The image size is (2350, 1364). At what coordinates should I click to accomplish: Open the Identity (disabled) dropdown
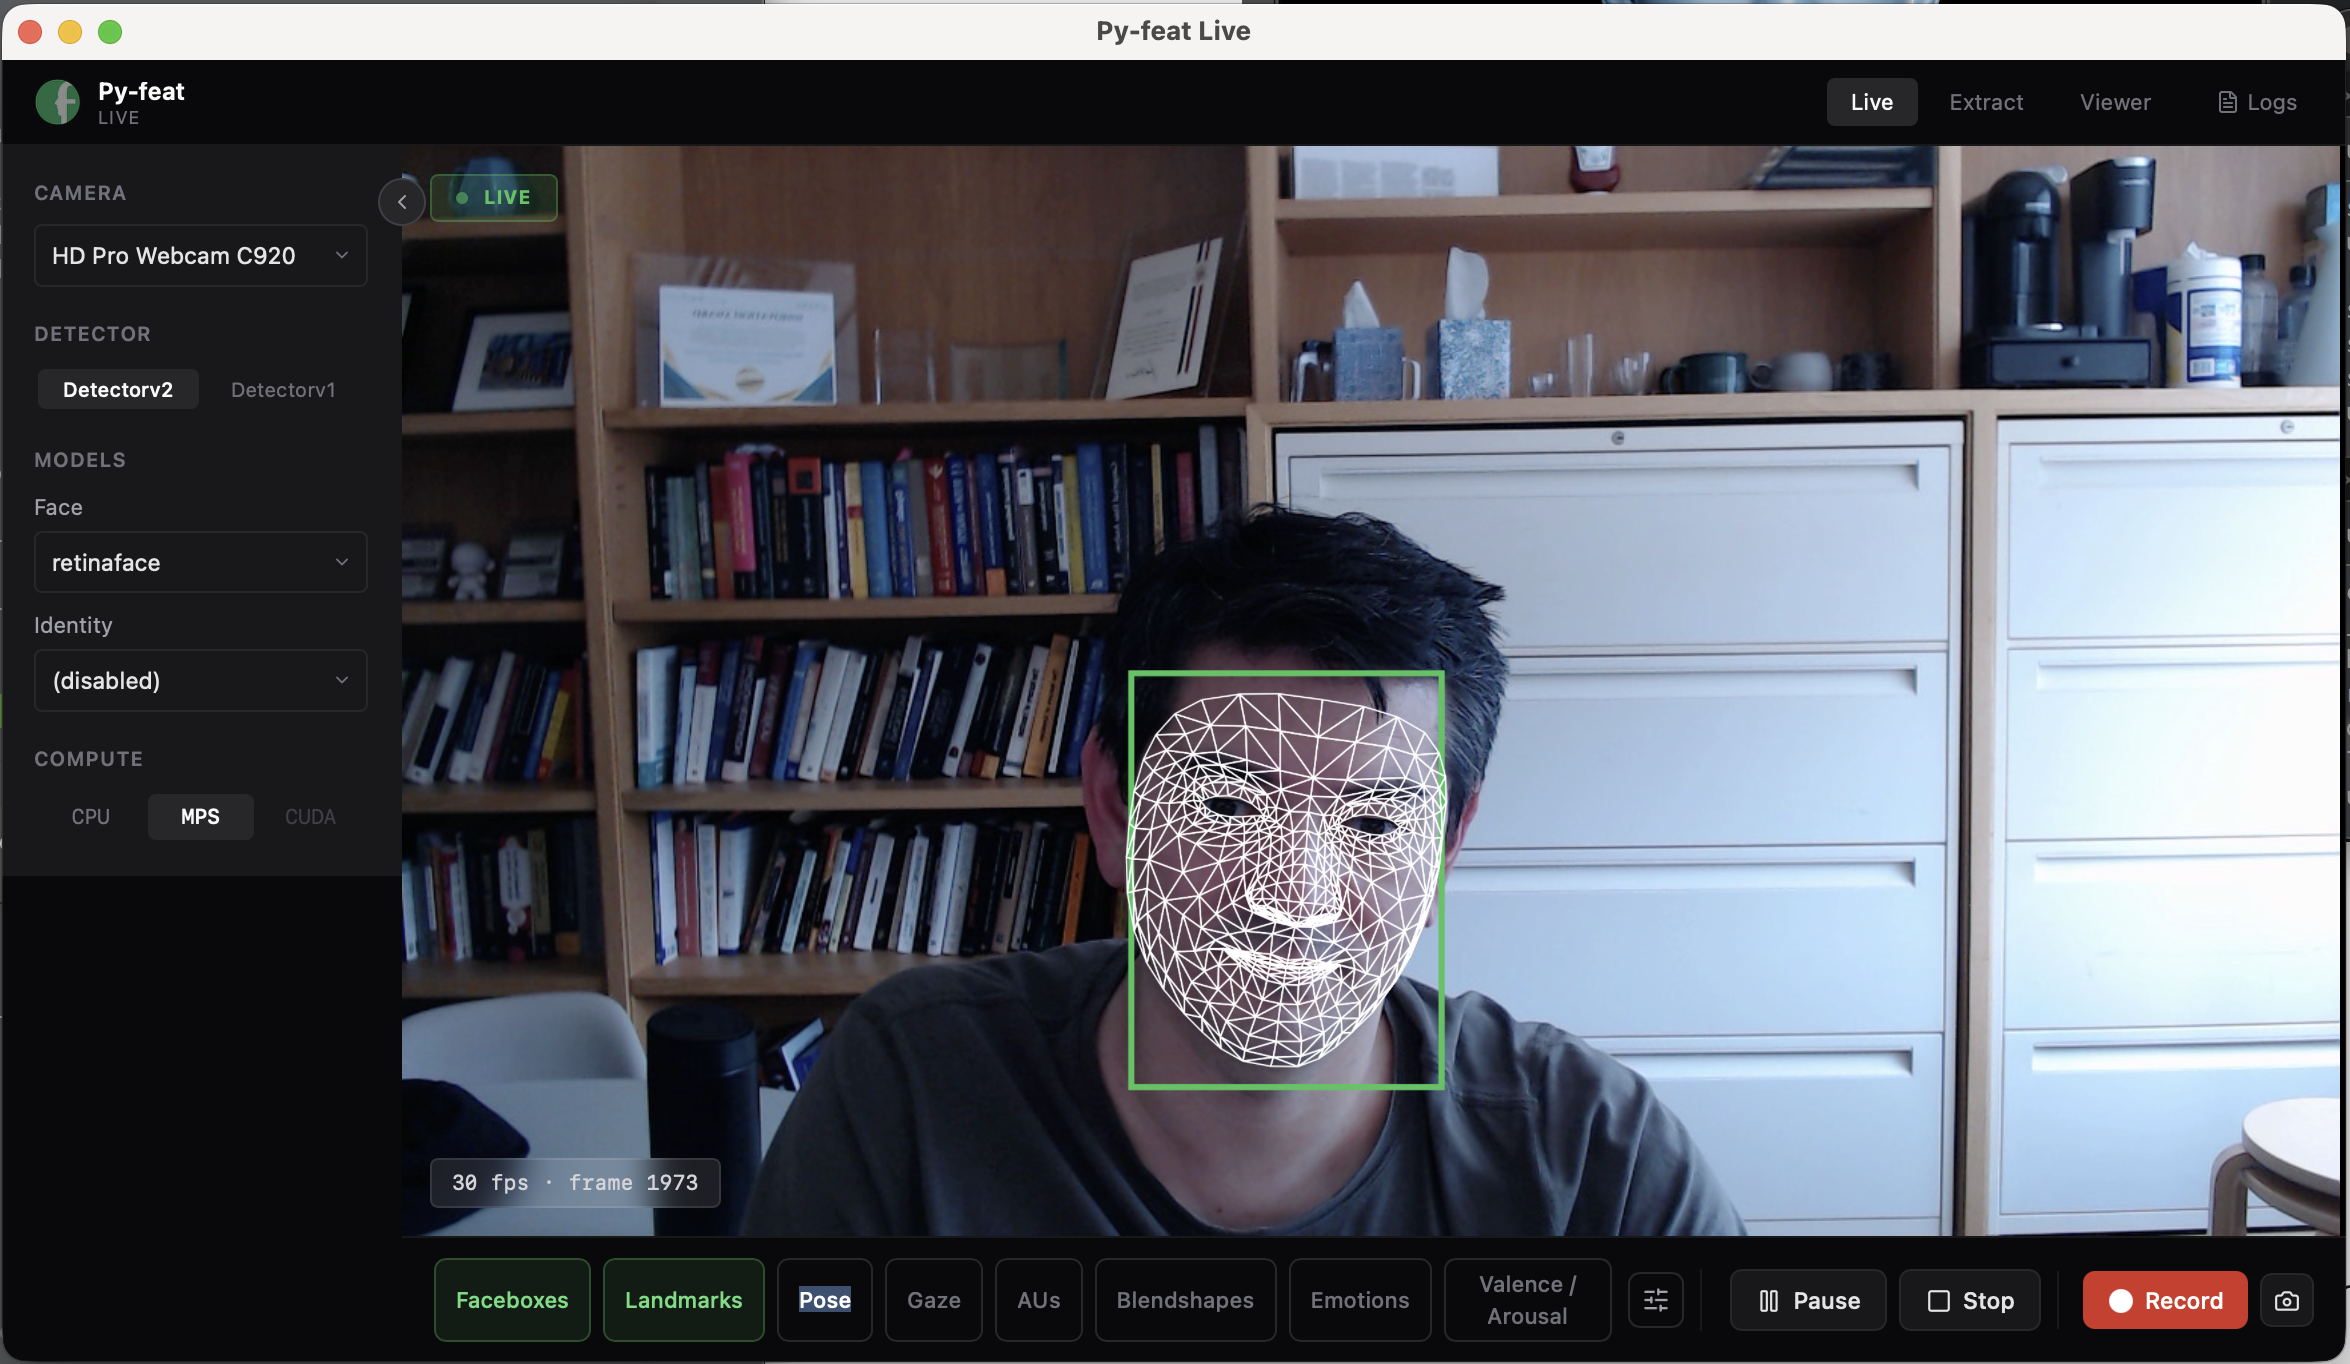click(201, 681)
